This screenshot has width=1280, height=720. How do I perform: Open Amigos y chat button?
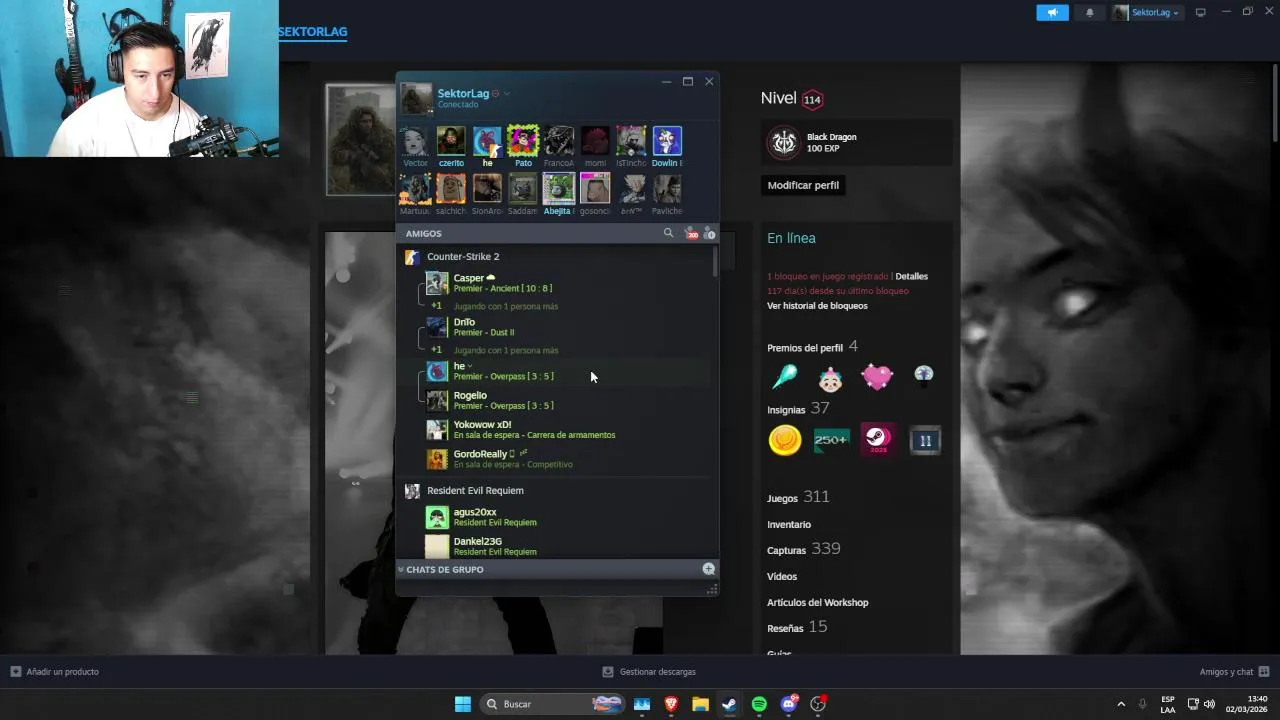[x=1234, y=672]
